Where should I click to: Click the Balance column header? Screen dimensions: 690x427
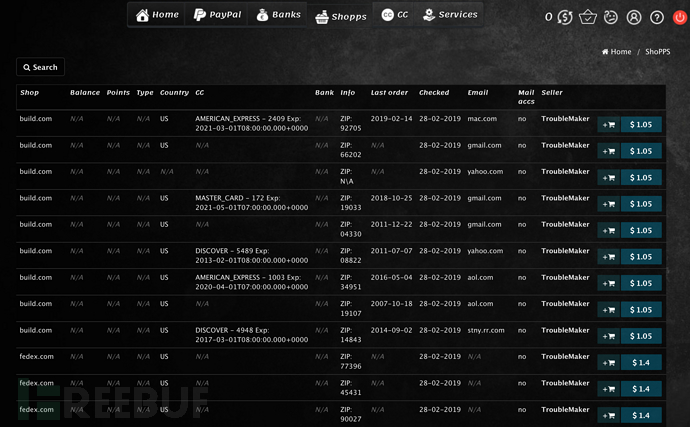(85, 92)
